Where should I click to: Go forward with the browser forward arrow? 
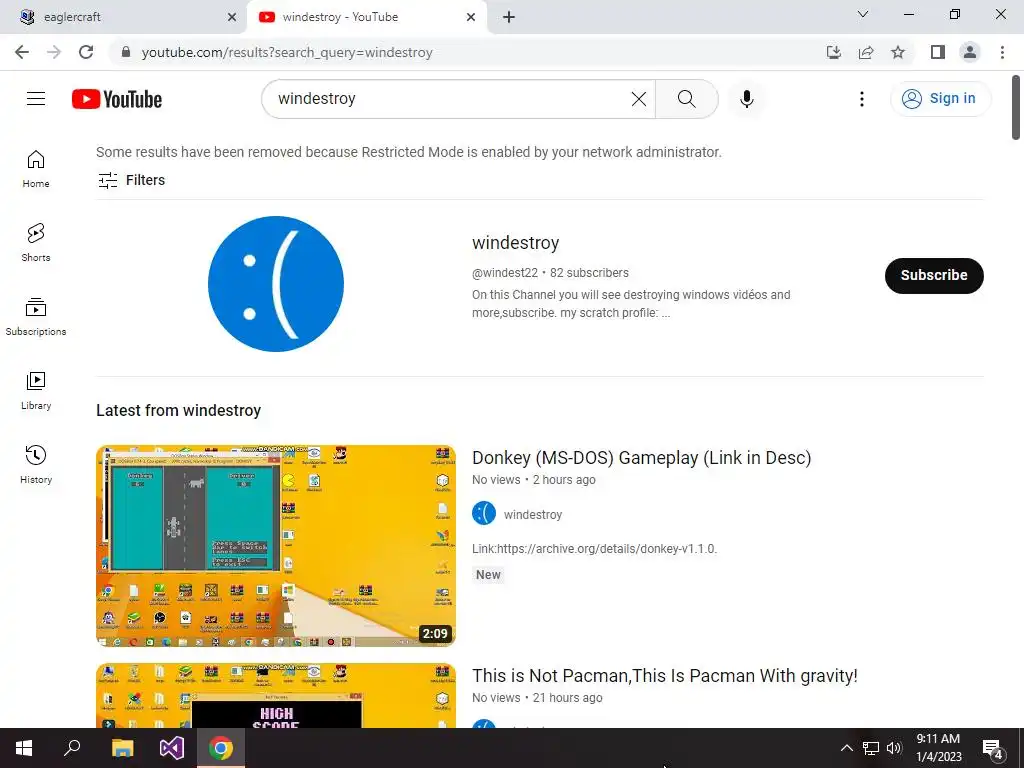(54, 52)
